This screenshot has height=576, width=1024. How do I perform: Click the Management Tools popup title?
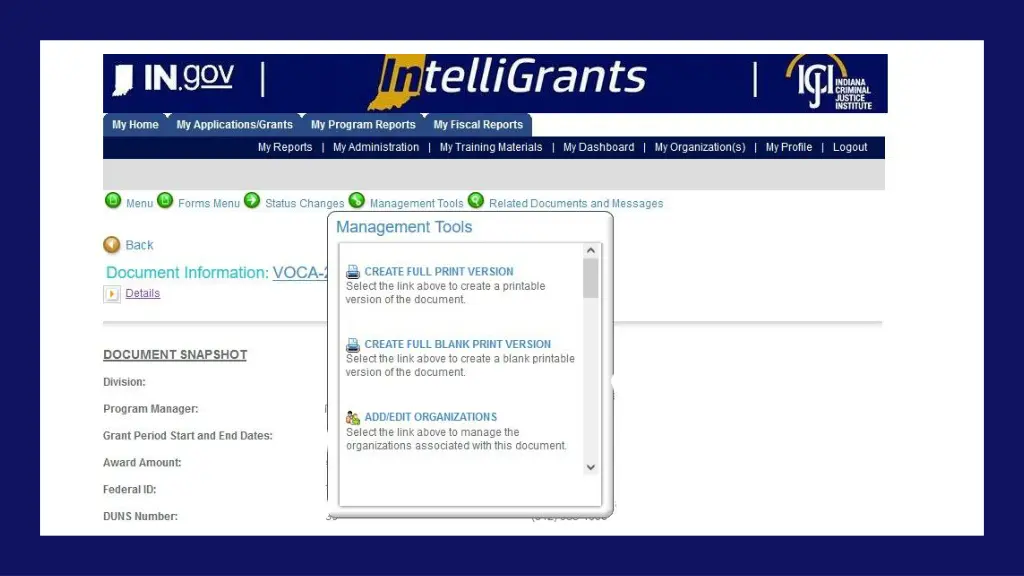[404, 227]
